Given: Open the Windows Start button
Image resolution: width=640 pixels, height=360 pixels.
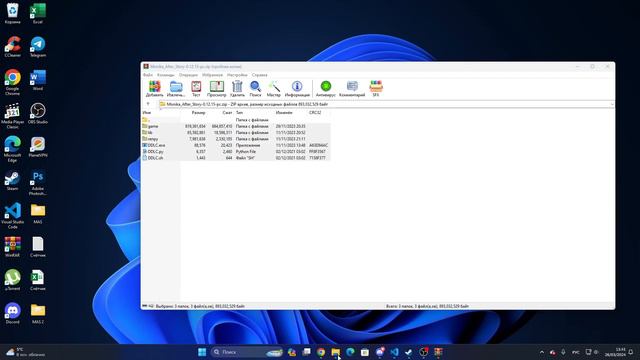Looking at the screenshot, I should point(202,352).
